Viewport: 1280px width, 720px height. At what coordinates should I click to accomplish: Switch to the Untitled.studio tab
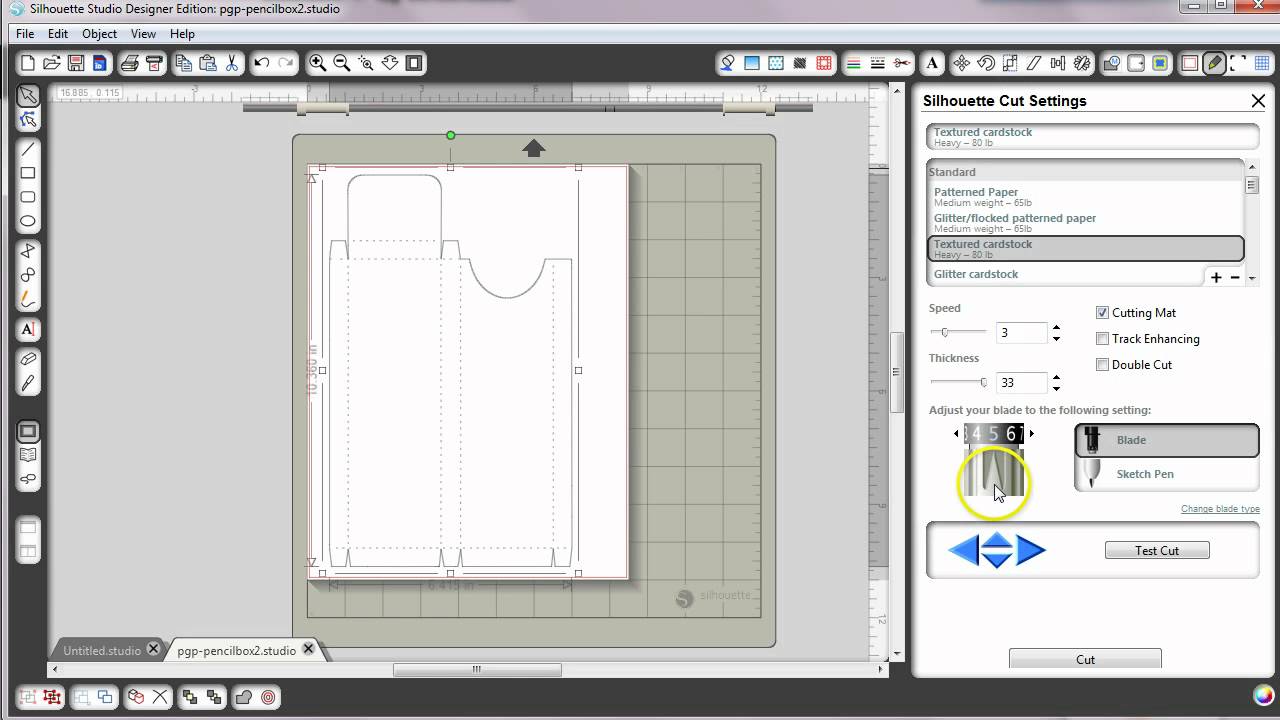(x=102, y=650)
